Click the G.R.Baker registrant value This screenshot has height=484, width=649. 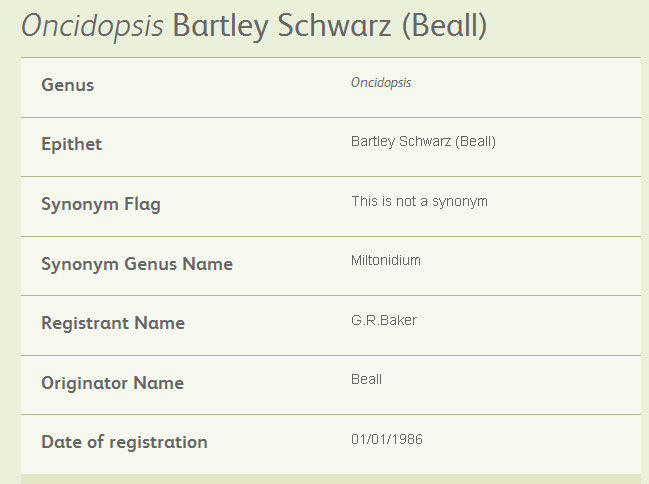(384, 320)
